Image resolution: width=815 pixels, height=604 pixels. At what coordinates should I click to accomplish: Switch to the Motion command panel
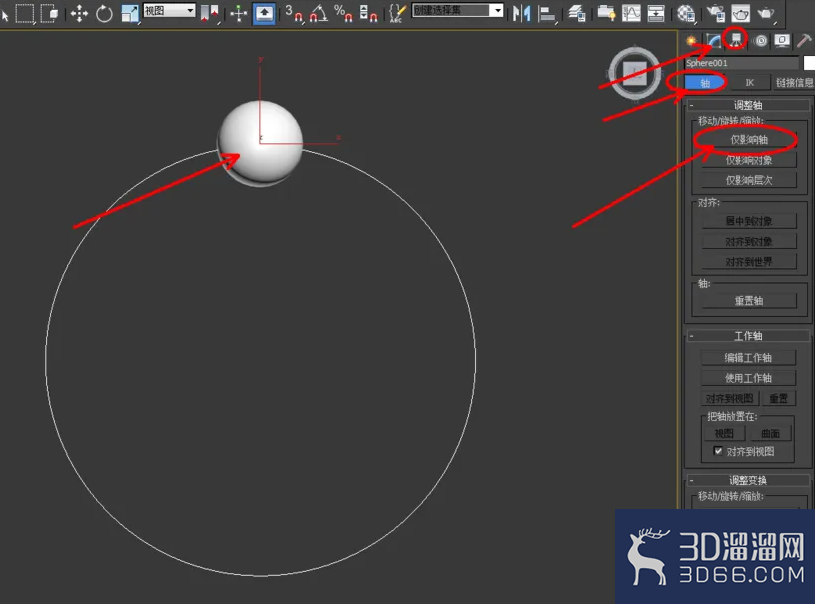click(x=760, y=41)
